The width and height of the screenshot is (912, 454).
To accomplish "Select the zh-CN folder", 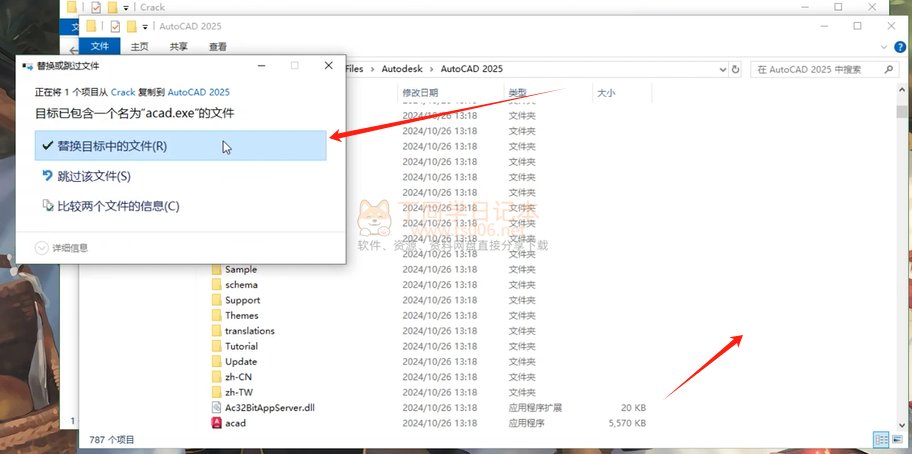I will point(238,377).
